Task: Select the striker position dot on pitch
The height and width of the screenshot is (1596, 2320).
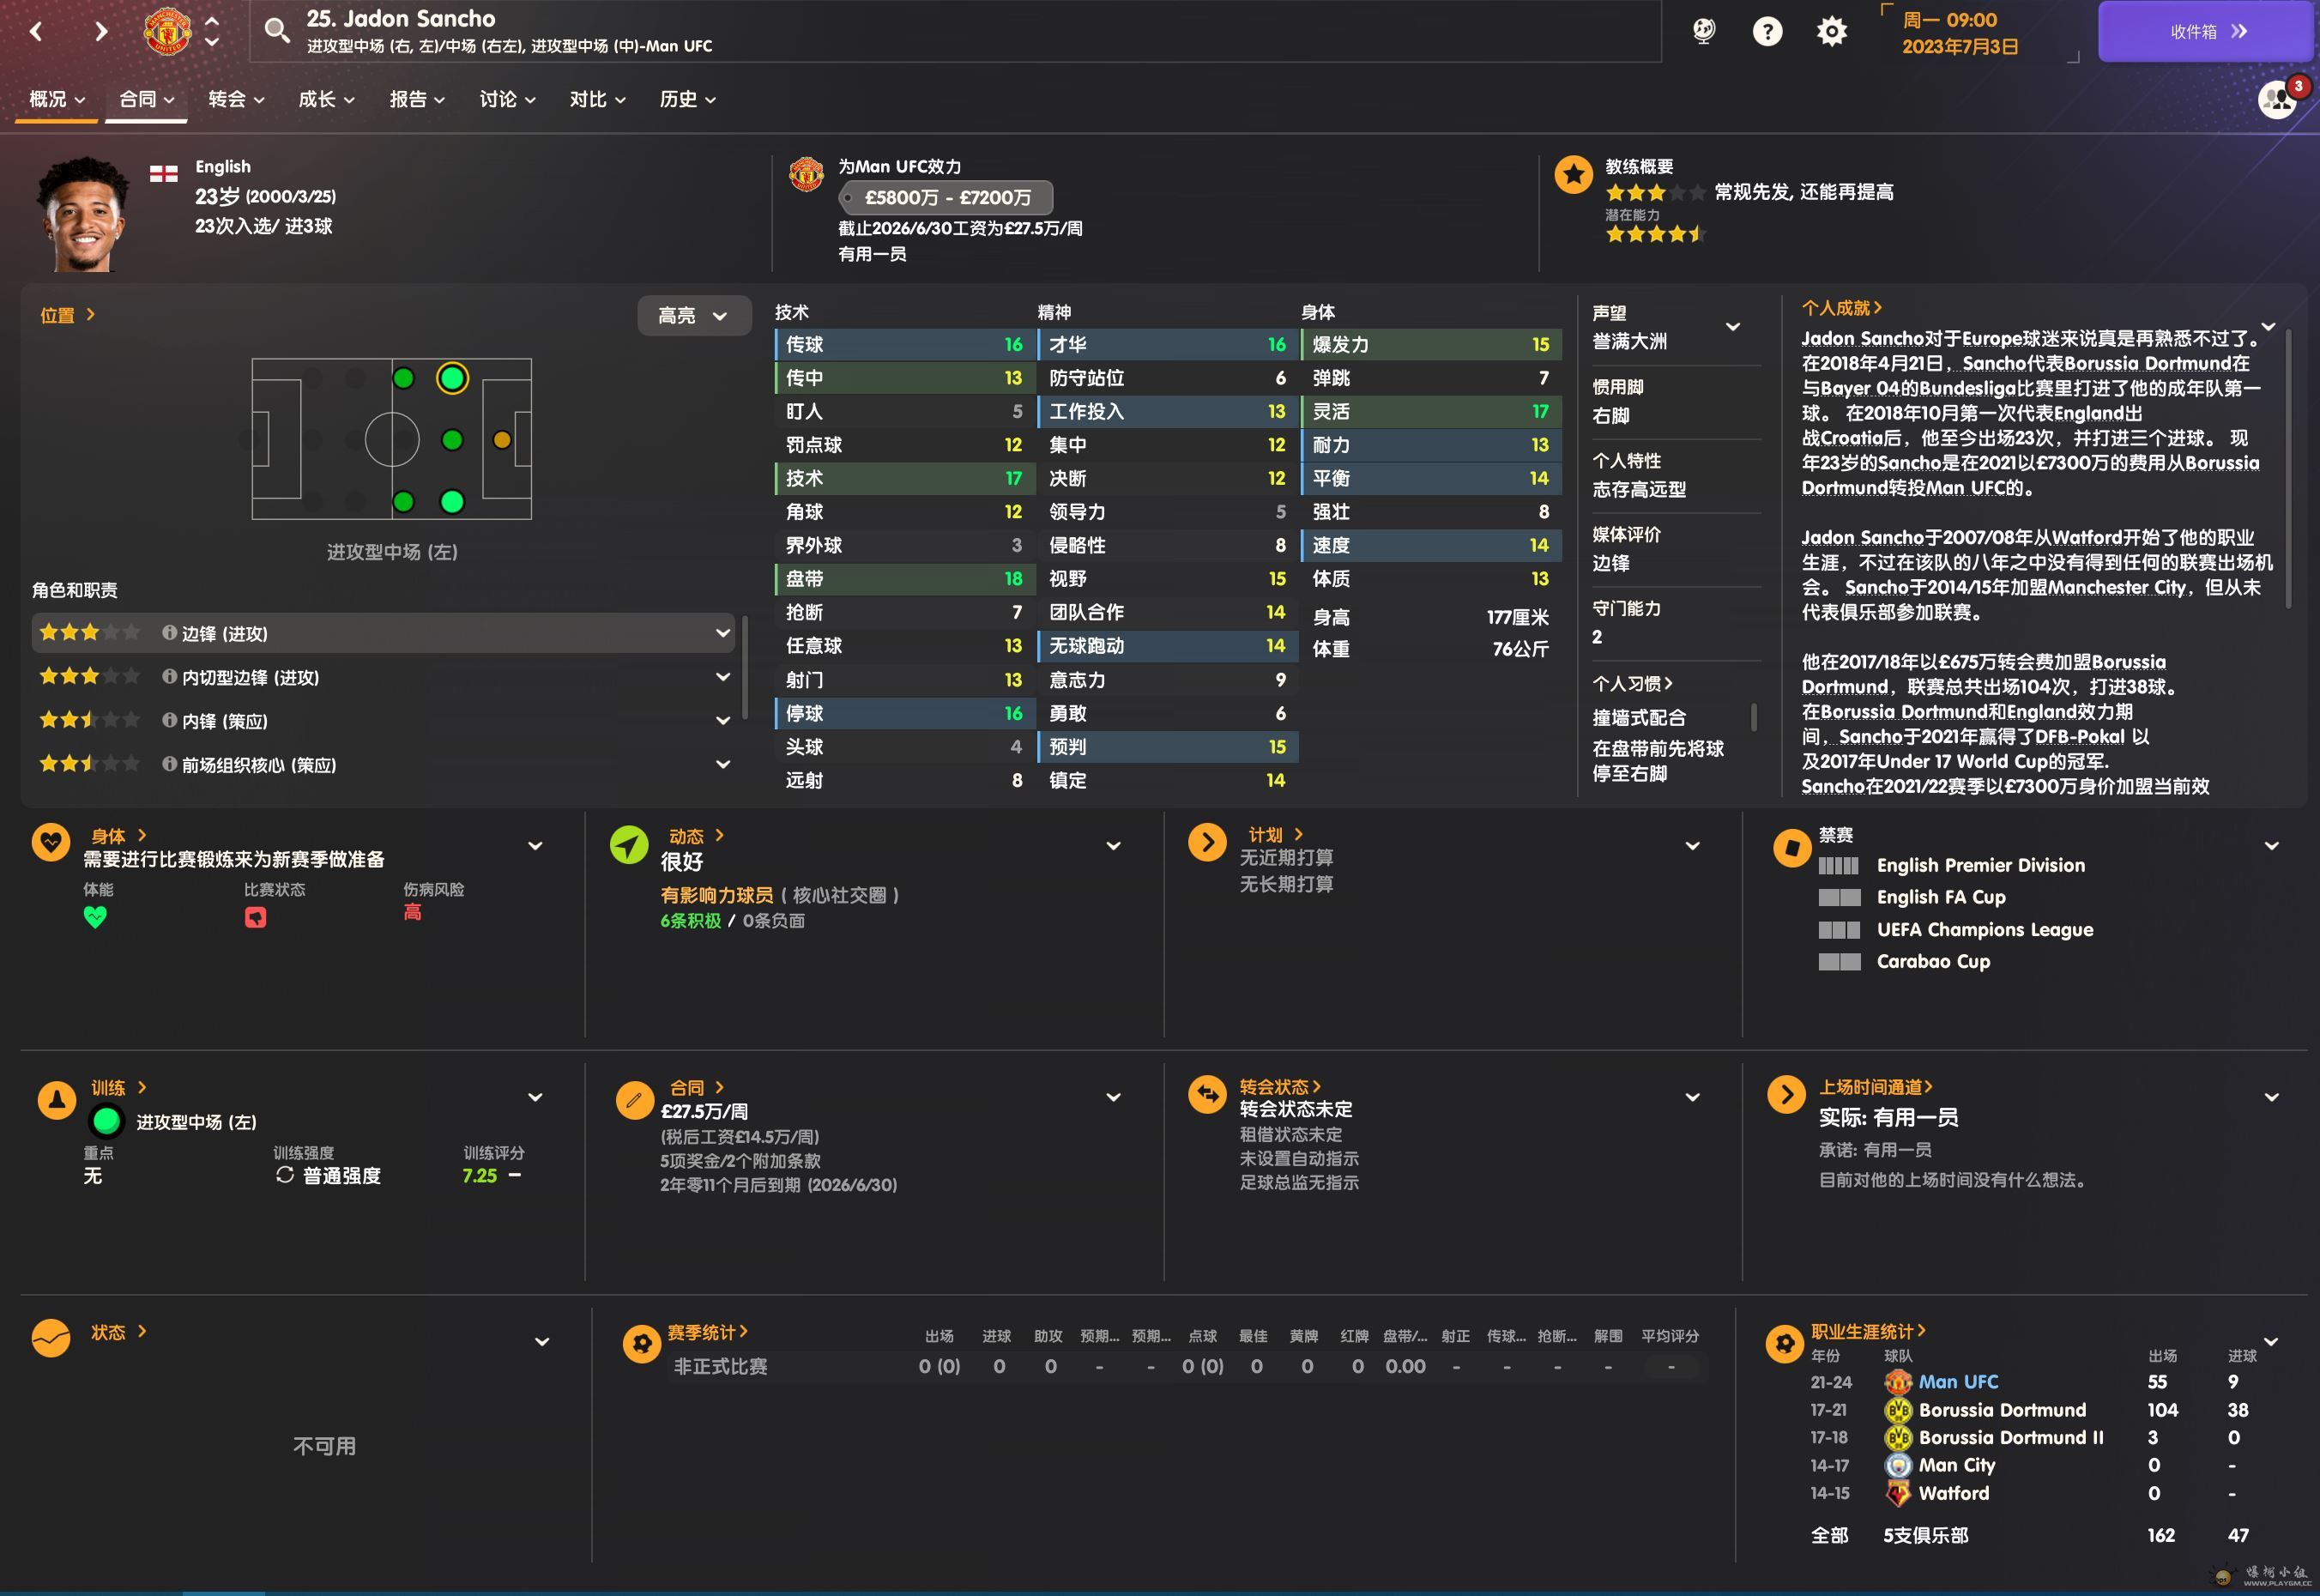Action: click(x=502, y=440)
